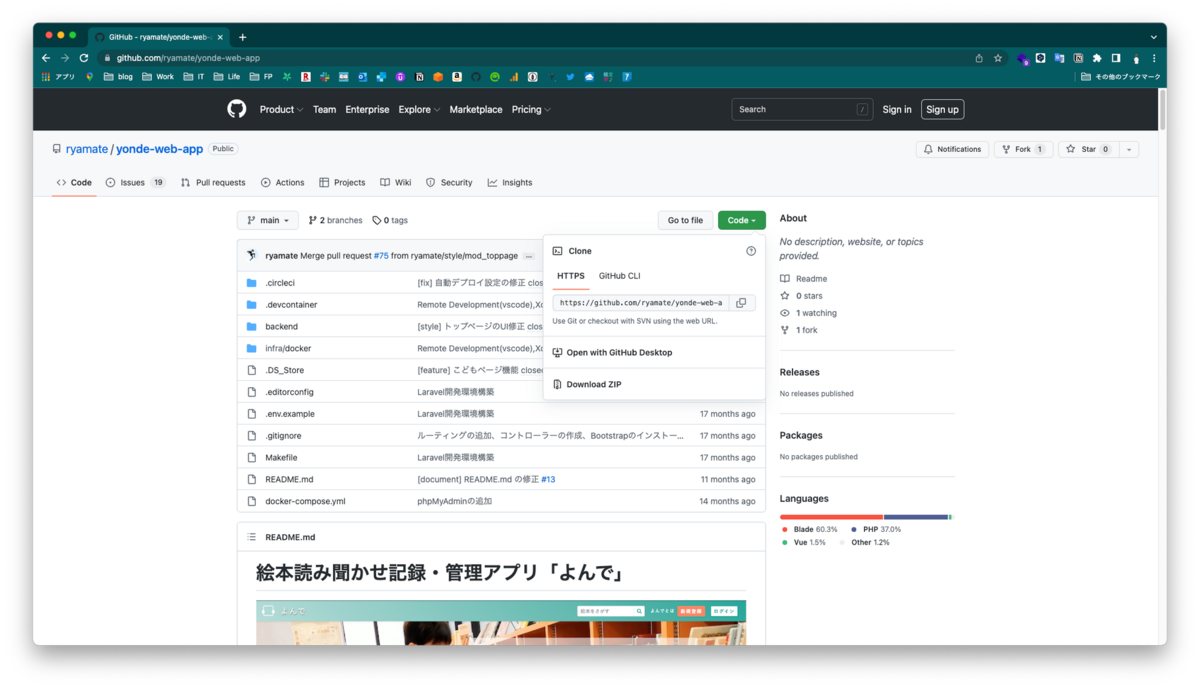The width and height of the screenshot is (1200, 689).
Task: Open the main branch selector dropdown
Action: [x=267, y=219]
